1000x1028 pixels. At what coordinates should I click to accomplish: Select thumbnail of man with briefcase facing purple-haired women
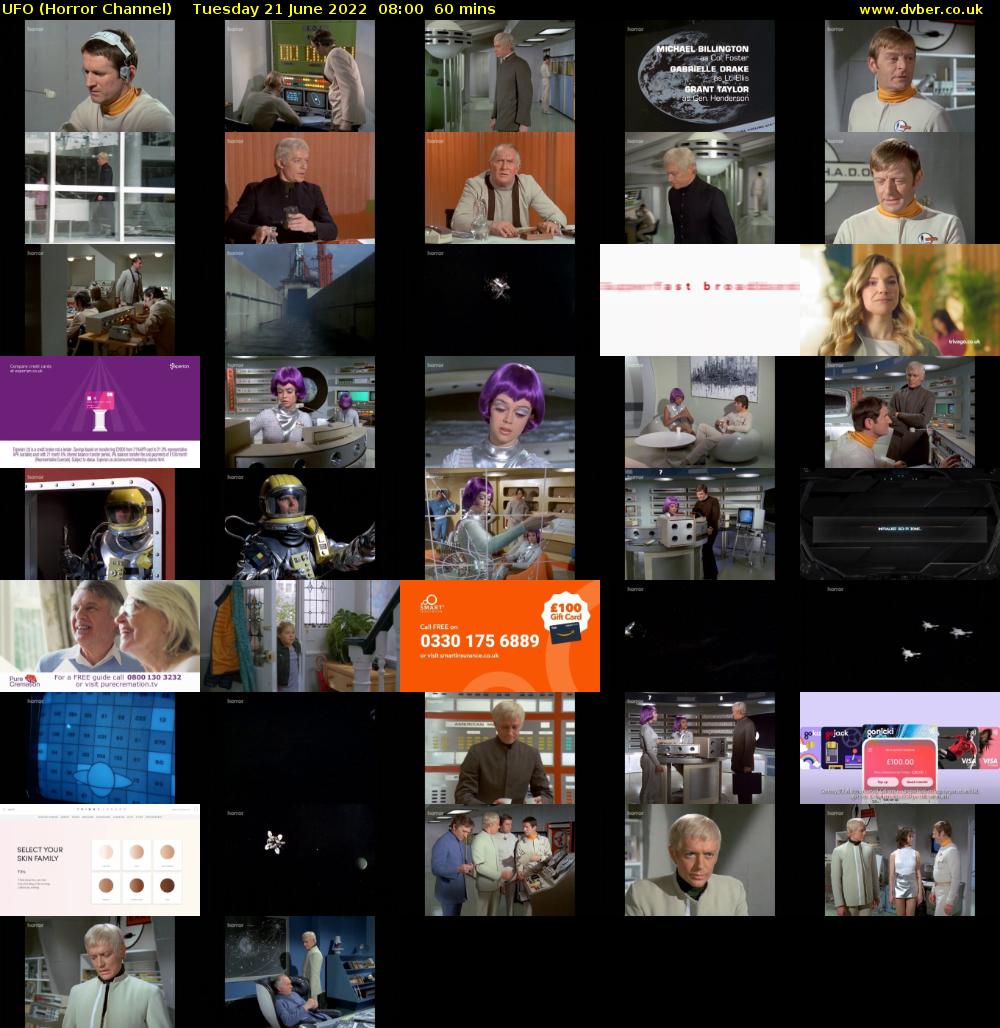pos(700,749)
